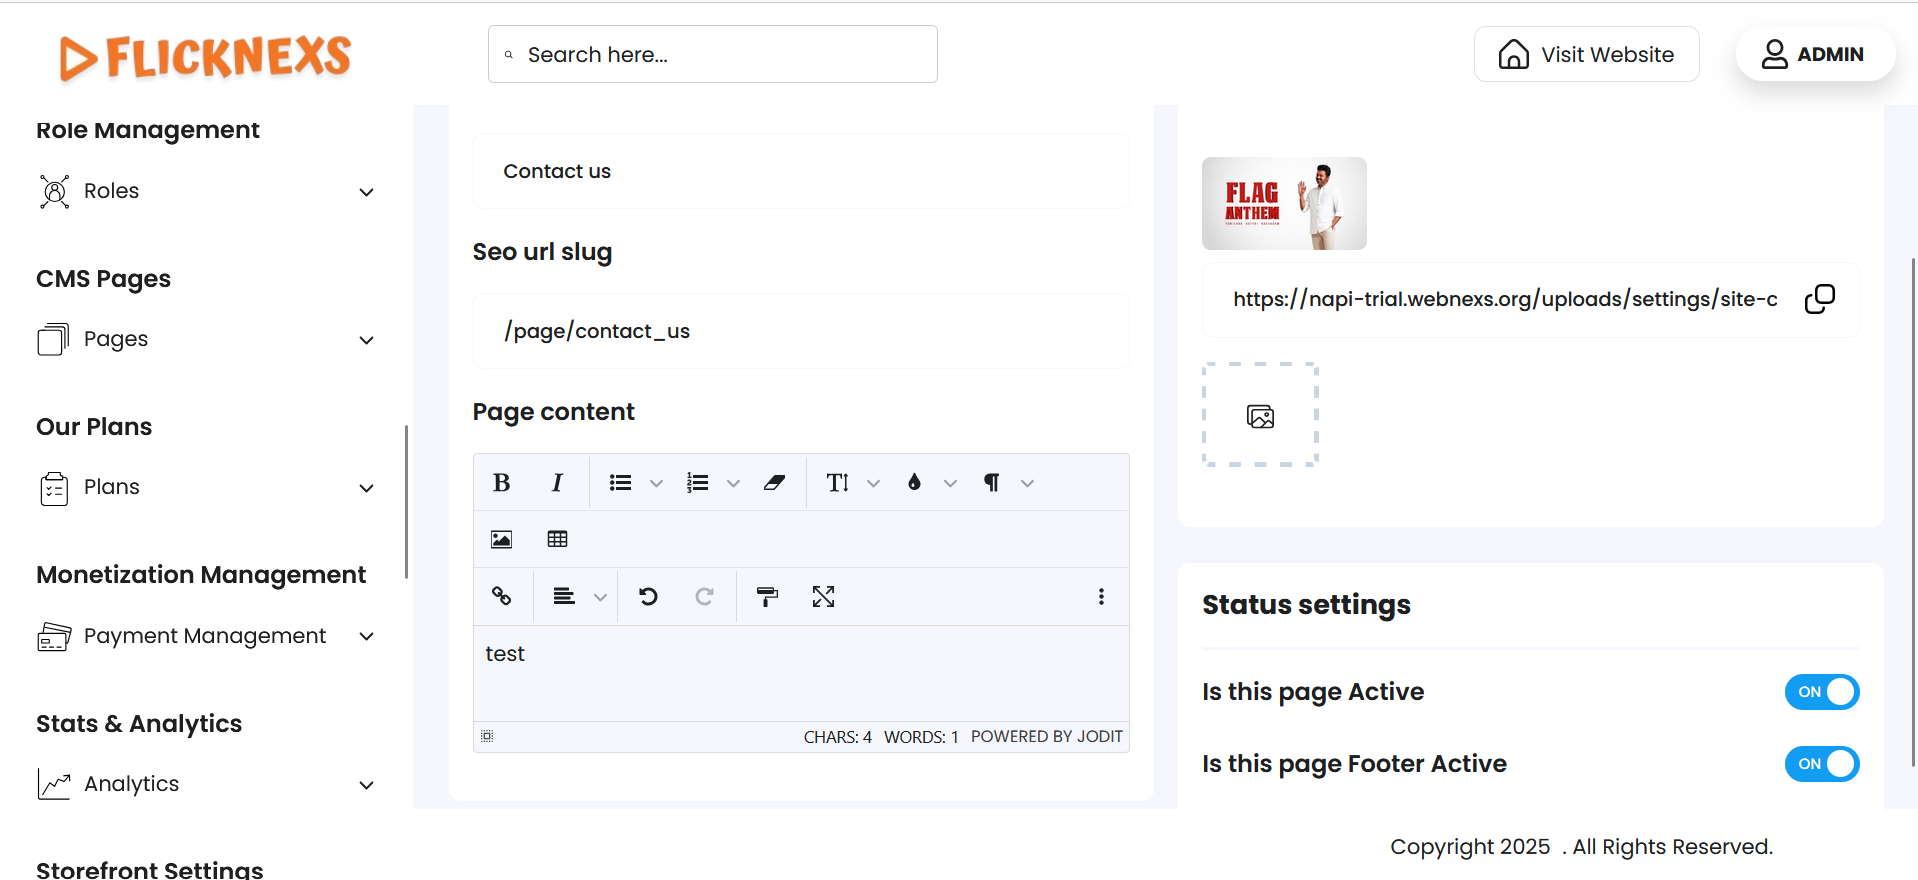The image size is (1918, 880).
Task: Disable the page Footer Active switch
Action: point(1821,764)
